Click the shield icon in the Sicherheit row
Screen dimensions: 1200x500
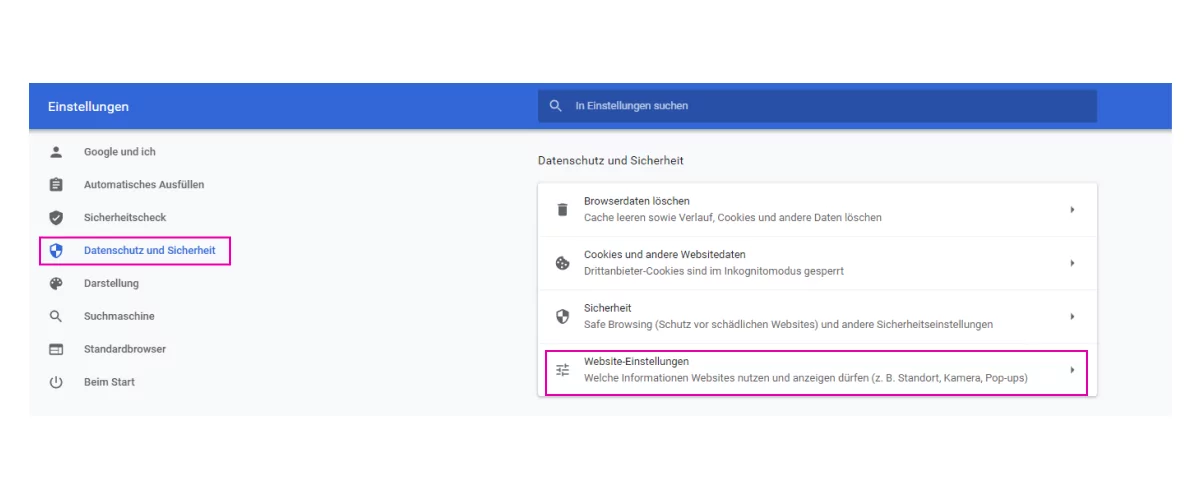[563, 317]
